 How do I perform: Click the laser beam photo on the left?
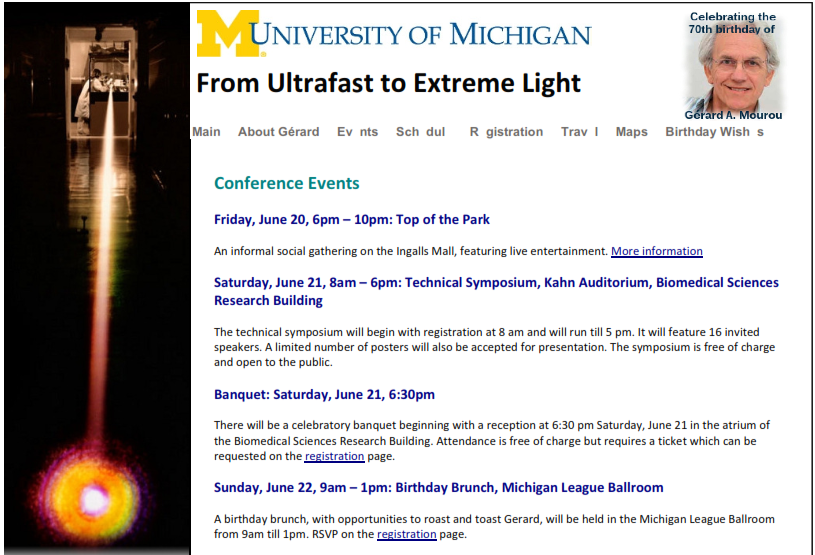[x=97, y=279]
